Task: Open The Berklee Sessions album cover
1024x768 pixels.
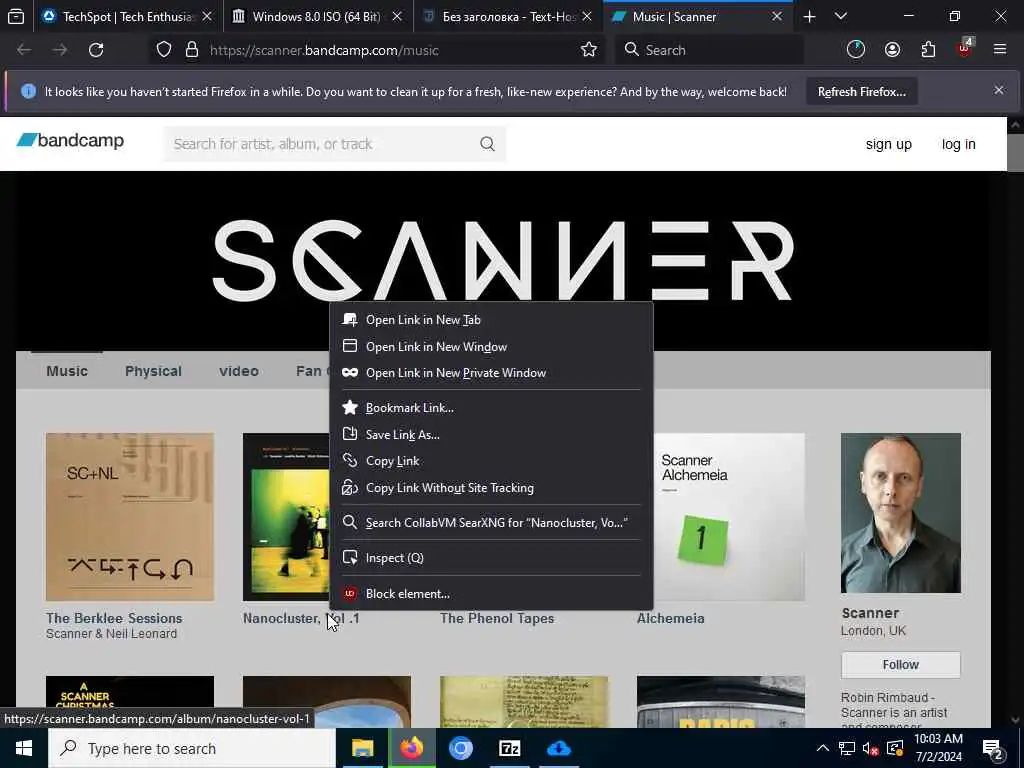Action: click(130, 517)
